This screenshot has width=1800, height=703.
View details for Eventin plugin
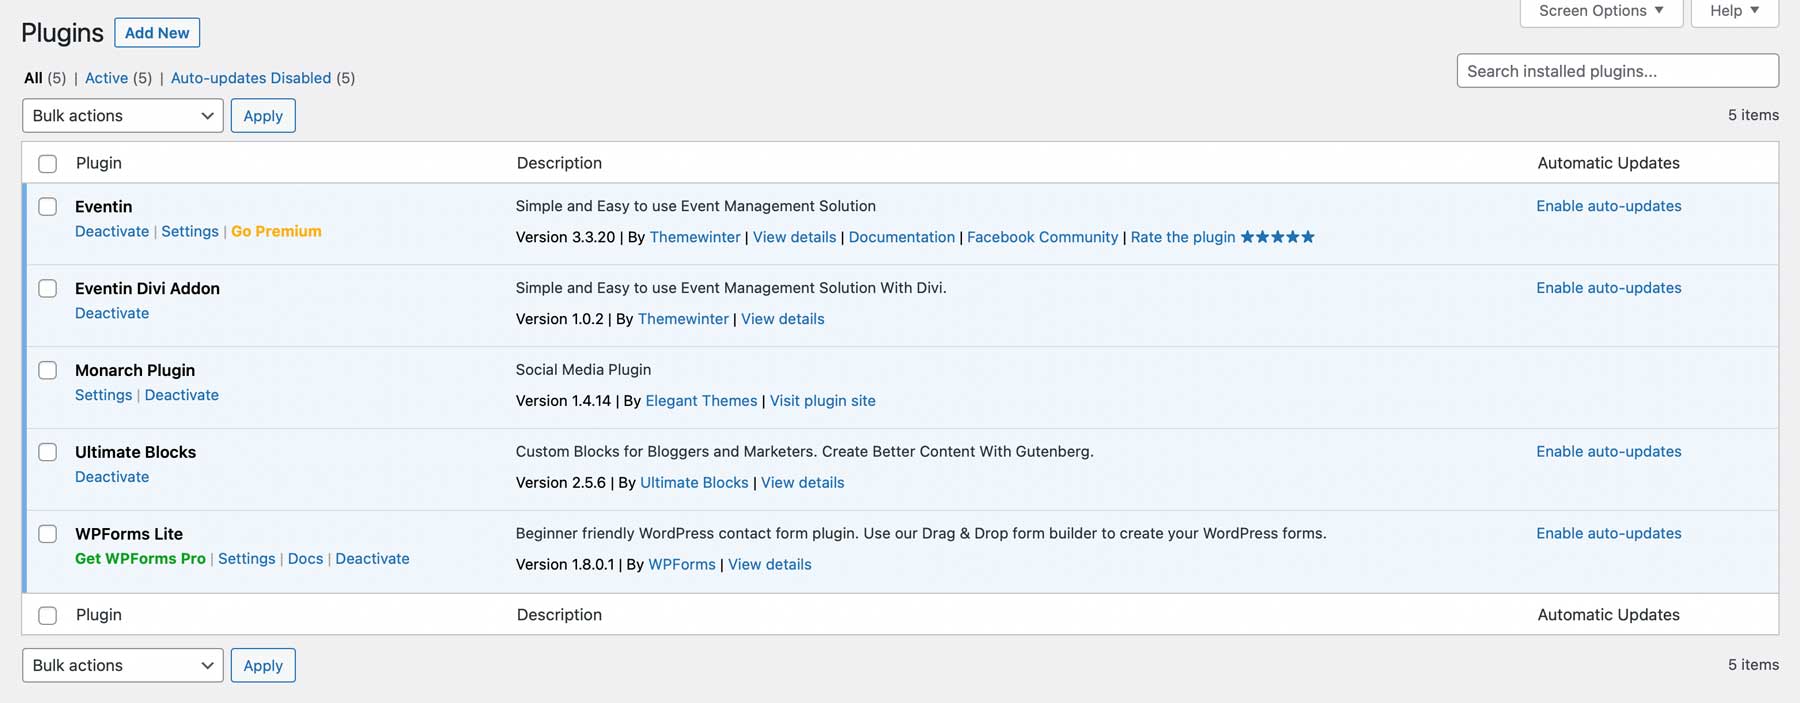[794, 237]
